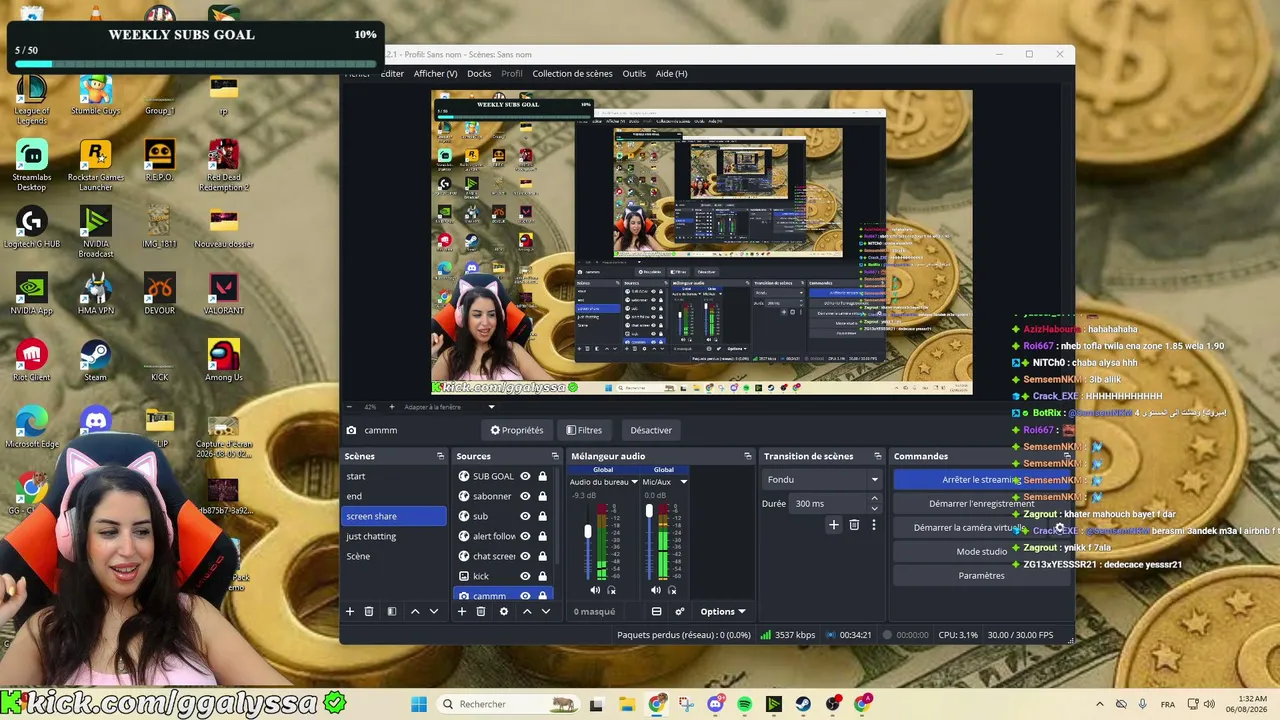This screenshot has width=1280, height=720.
Task: Mute the Mic/Aux speaker icon
Action: pos(656,590)
